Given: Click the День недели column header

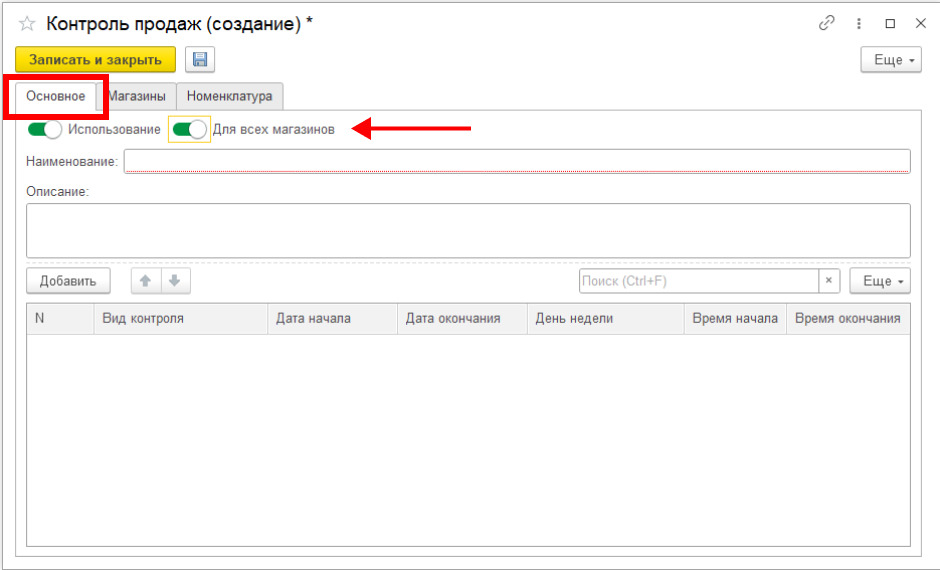Looking at the screenshot, I should pos(605,318).
